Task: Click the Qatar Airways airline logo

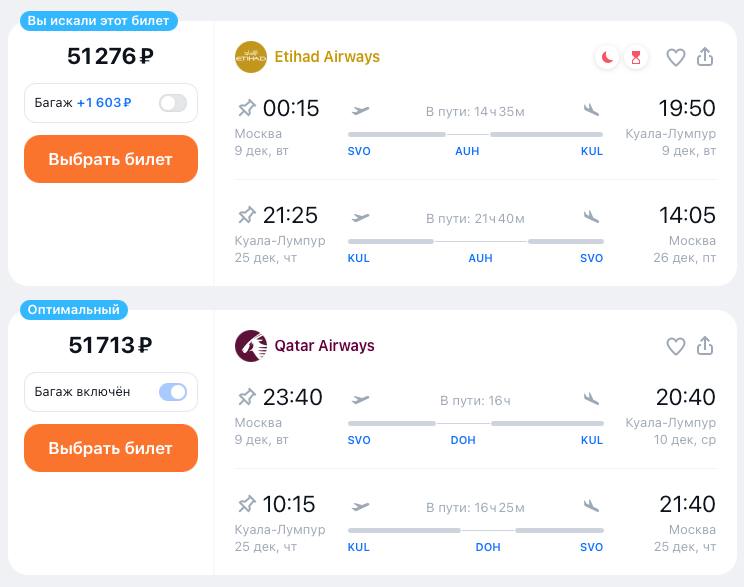Action: pos(250,346)
